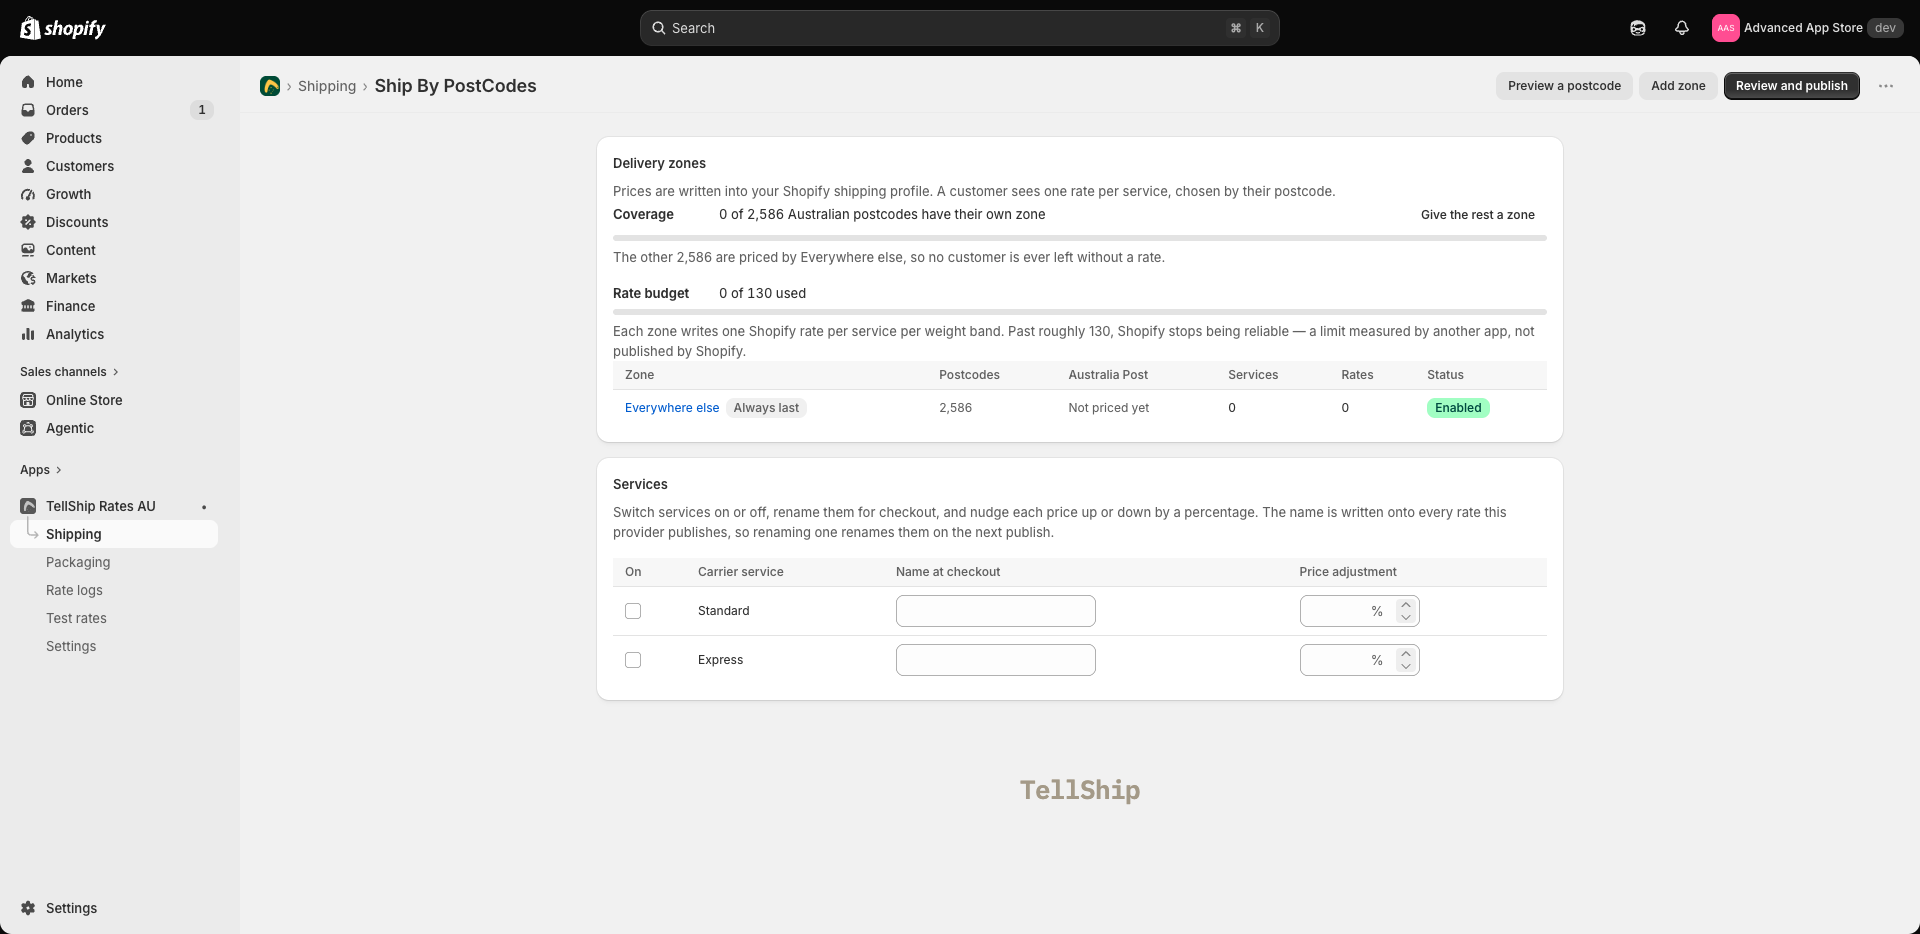Open the notifications bell

point(1682,28)
